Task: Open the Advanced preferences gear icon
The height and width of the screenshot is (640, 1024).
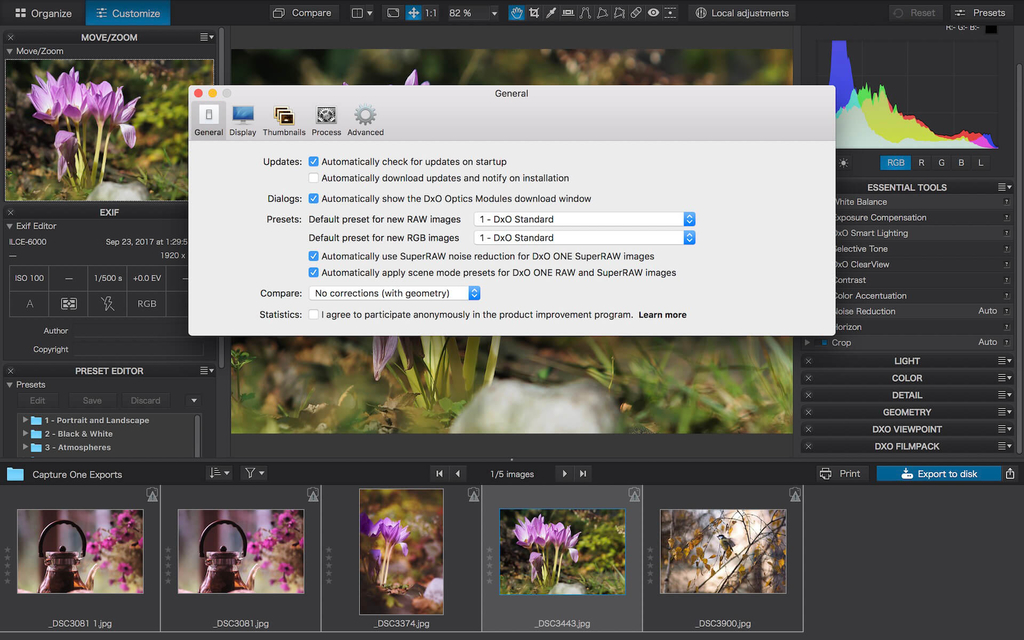Action: (365, 120)
